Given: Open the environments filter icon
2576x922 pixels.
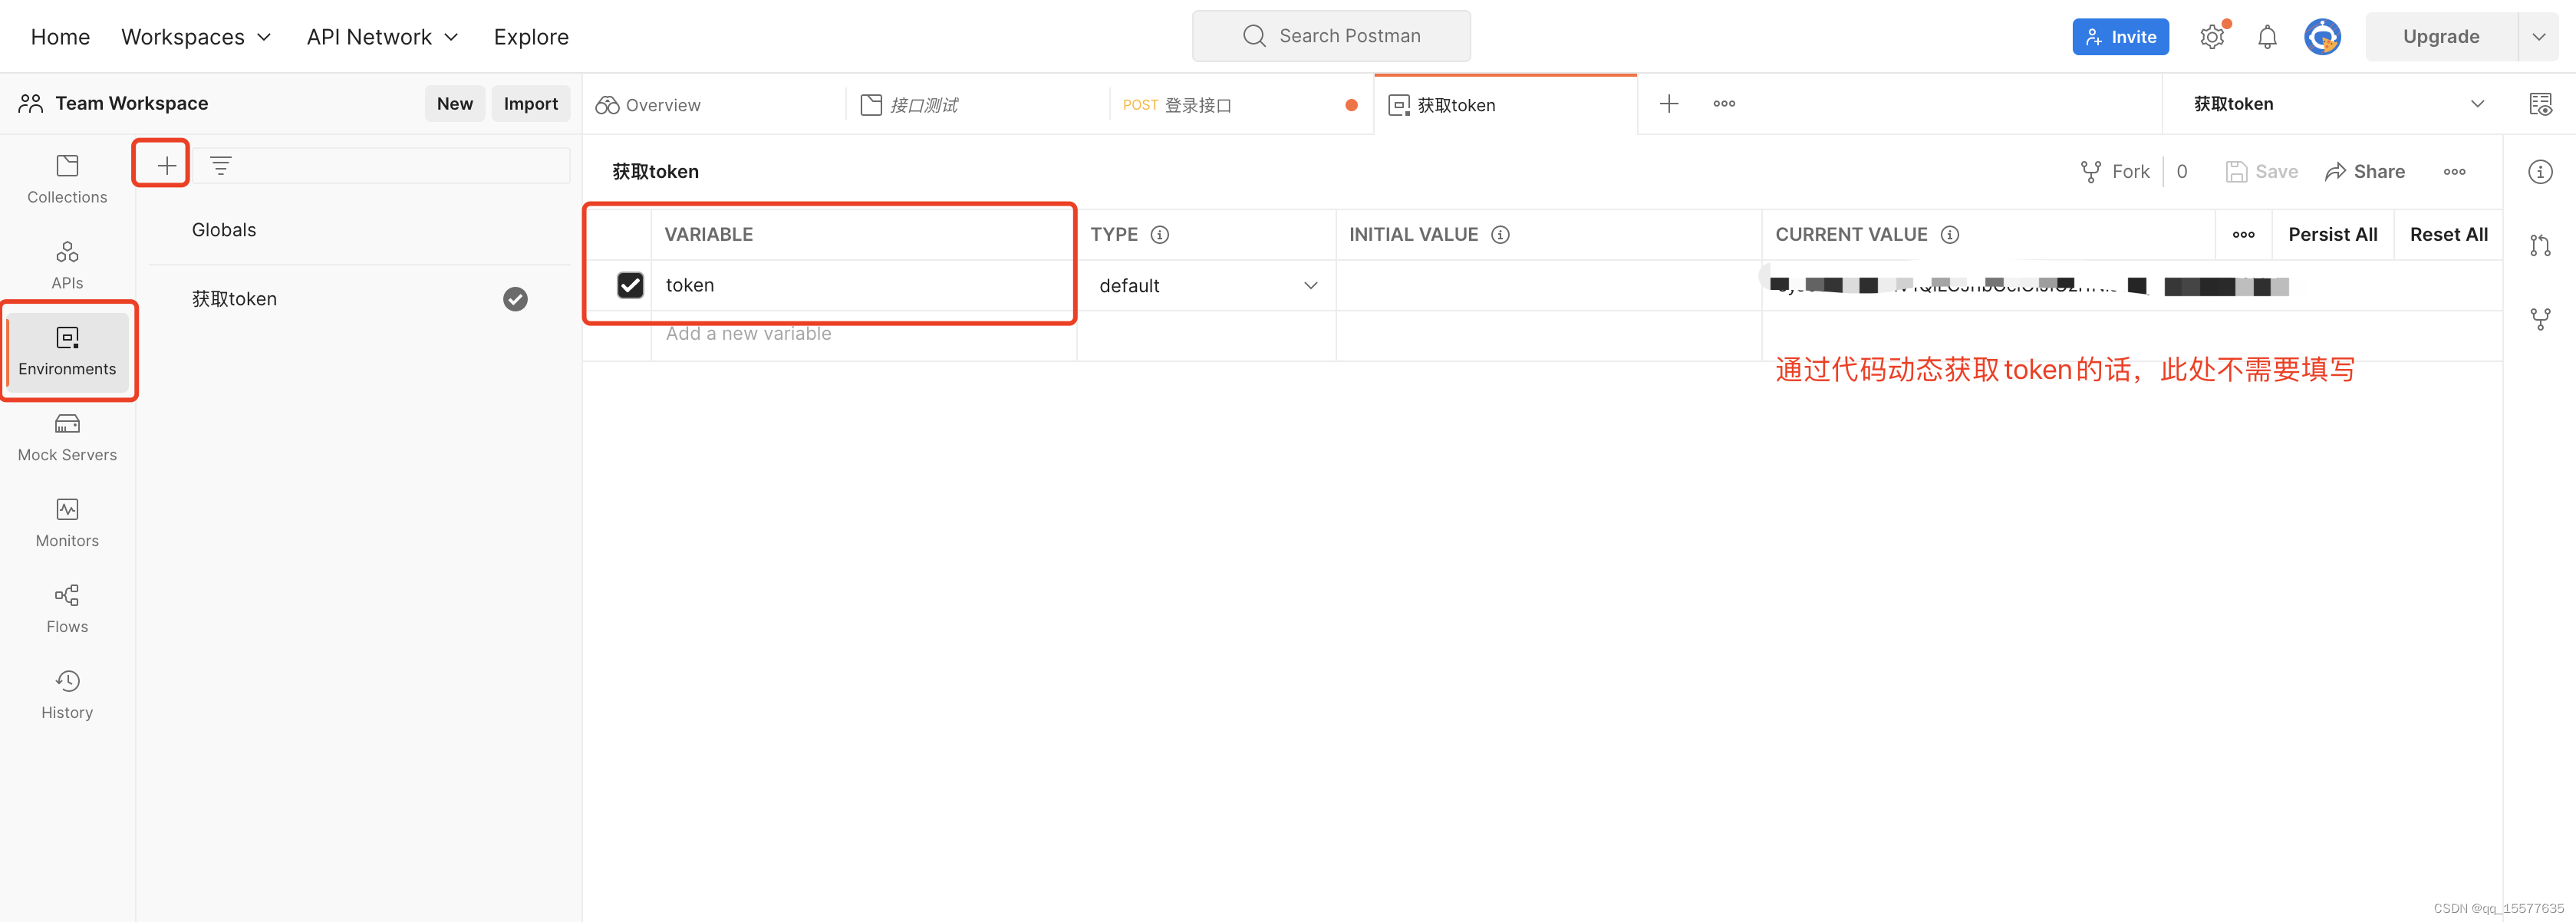Looking at the screenshot, I should click(220, 164).
